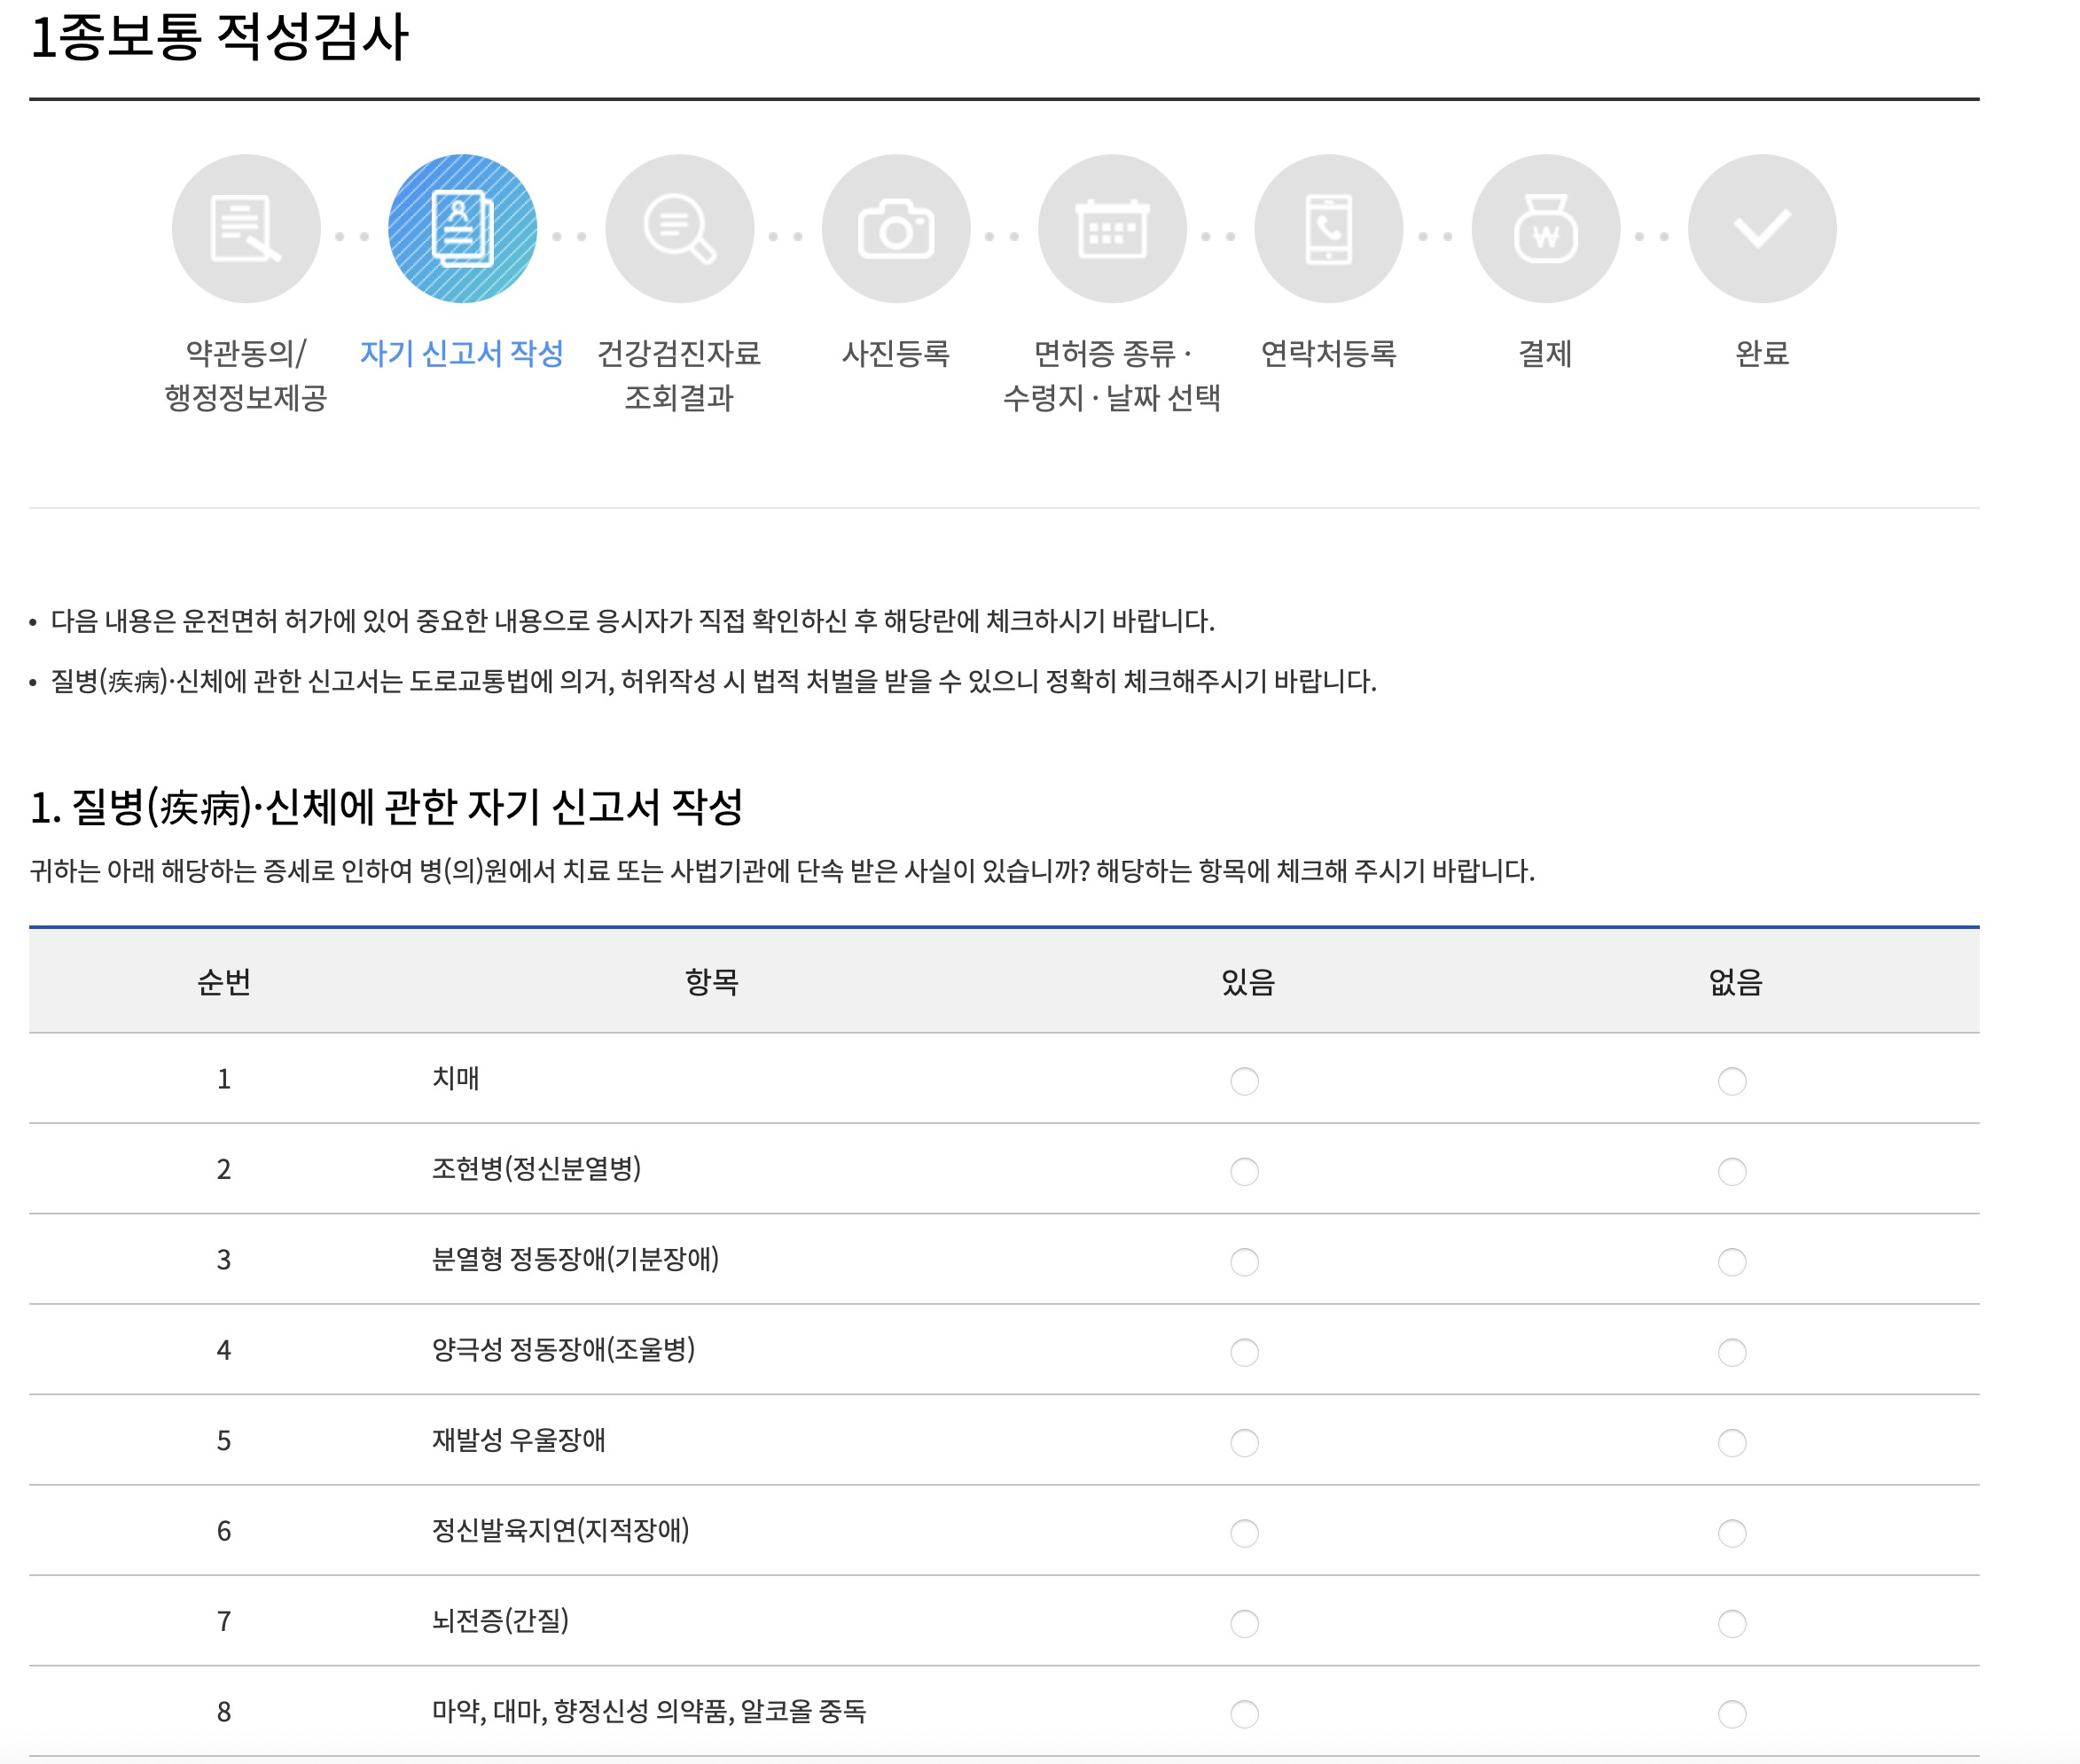Click the 자기 신고서 작성 active step icon
The height and width of the screenshot is (1764, 2080).
click(x=462, y=229)
